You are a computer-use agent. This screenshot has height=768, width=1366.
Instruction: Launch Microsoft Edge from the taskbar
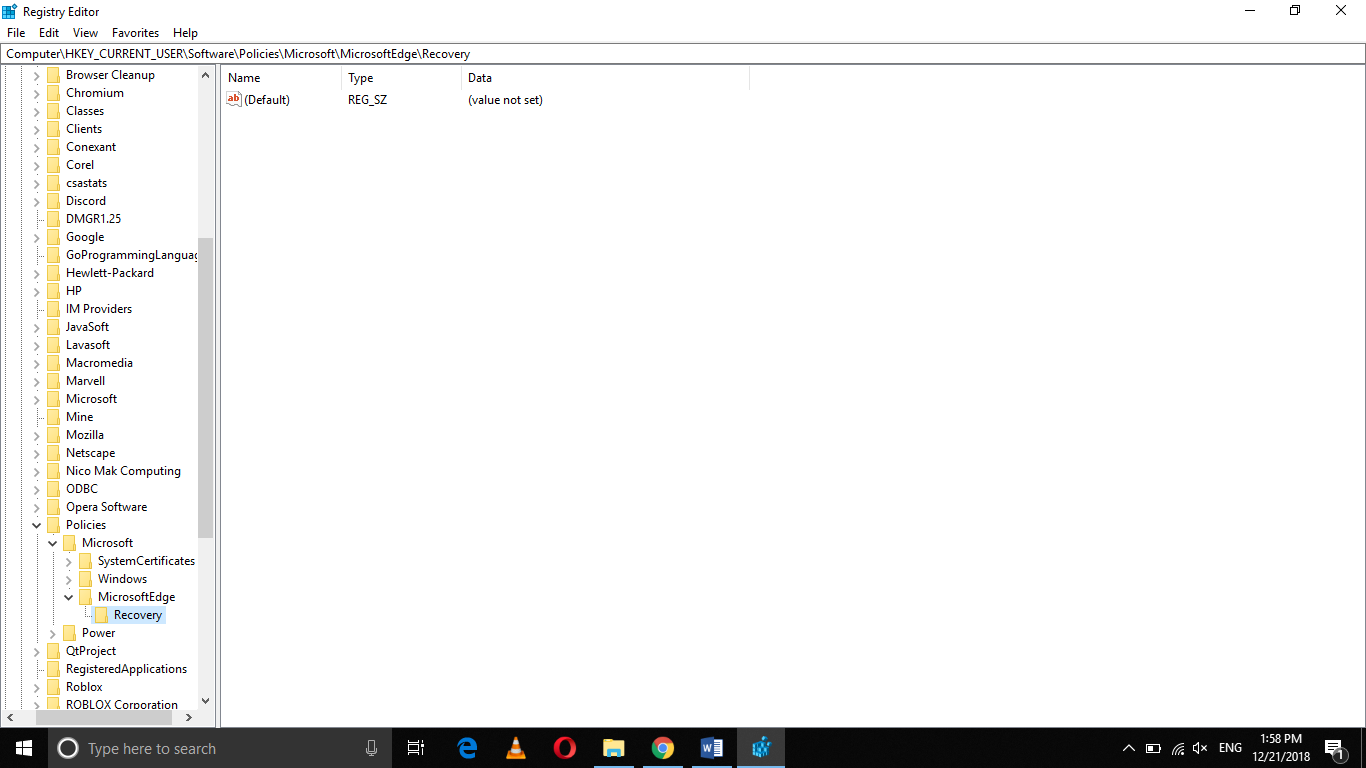466,747
